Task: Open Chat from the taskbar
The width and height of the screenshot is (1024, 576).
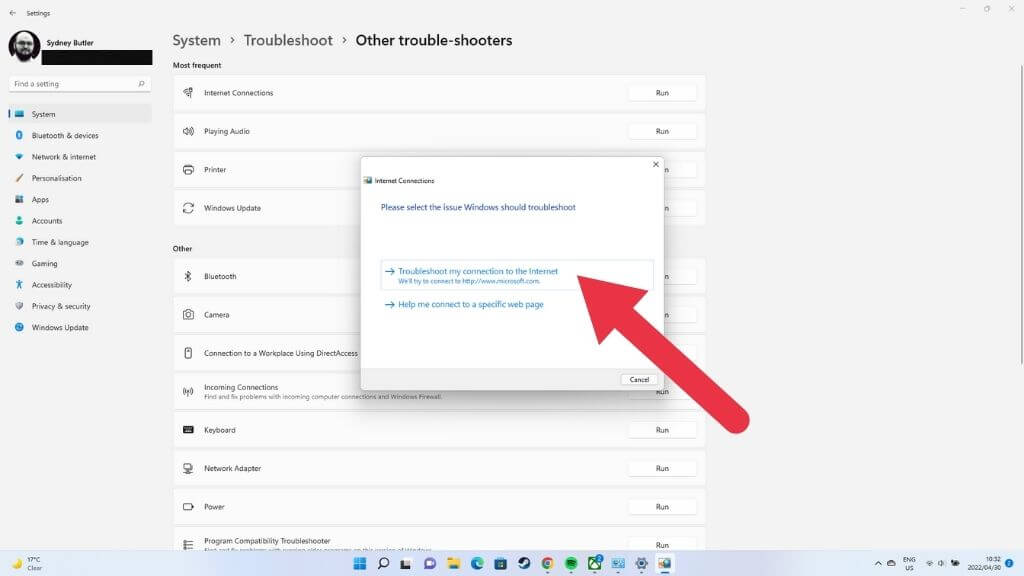Action: pos(430,564)
